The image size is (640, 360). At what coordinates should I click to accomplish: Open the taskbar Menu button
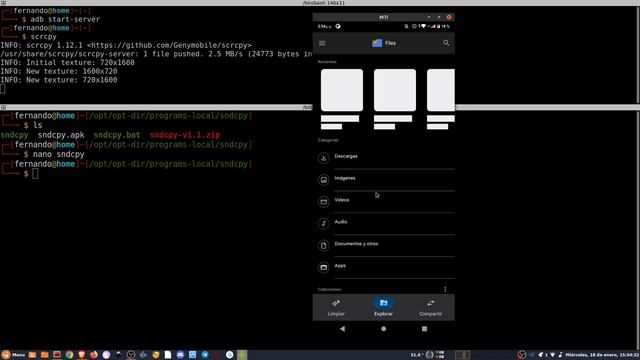(13, 355)
